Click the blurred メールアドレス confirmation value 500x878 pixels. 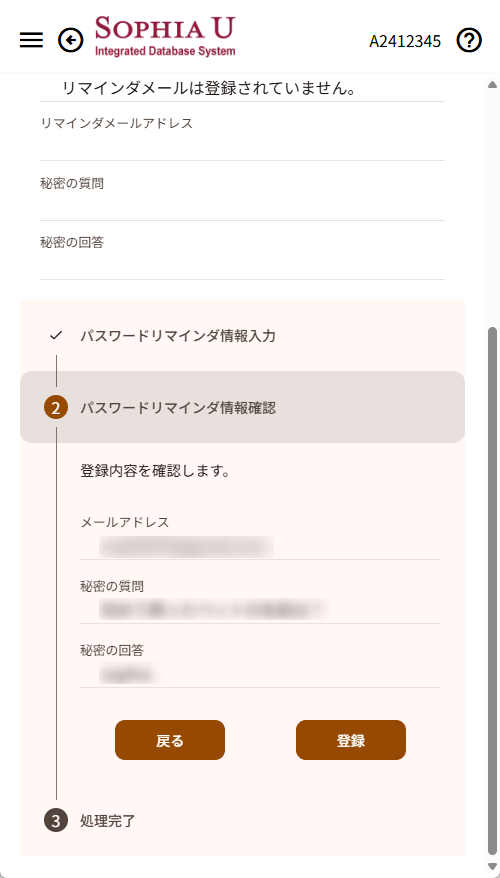(186, 547)
